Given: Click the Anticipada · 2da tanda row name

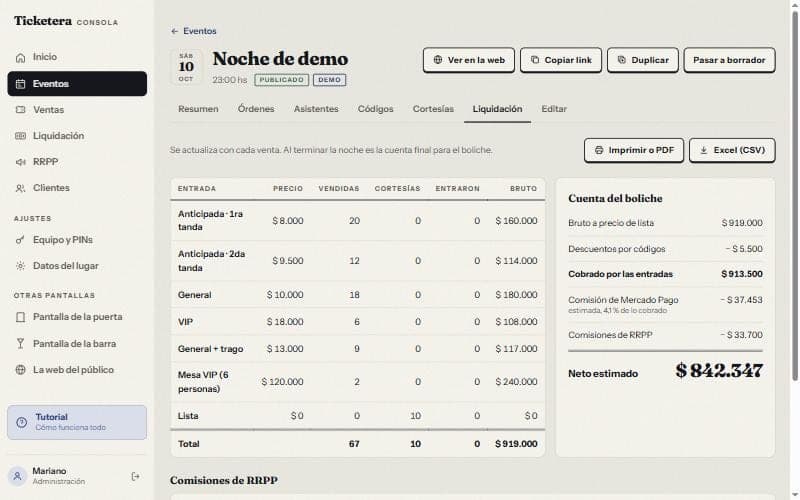Looking at the screenshot, I should click(211, 261).
